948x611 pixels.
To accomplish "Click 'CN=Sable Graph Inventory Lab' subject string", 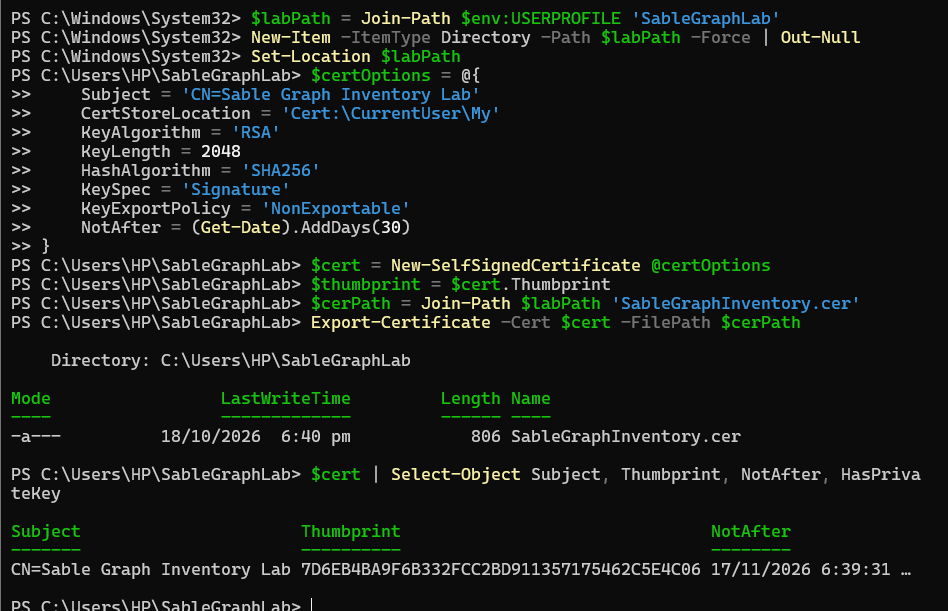I will point(331,94).
